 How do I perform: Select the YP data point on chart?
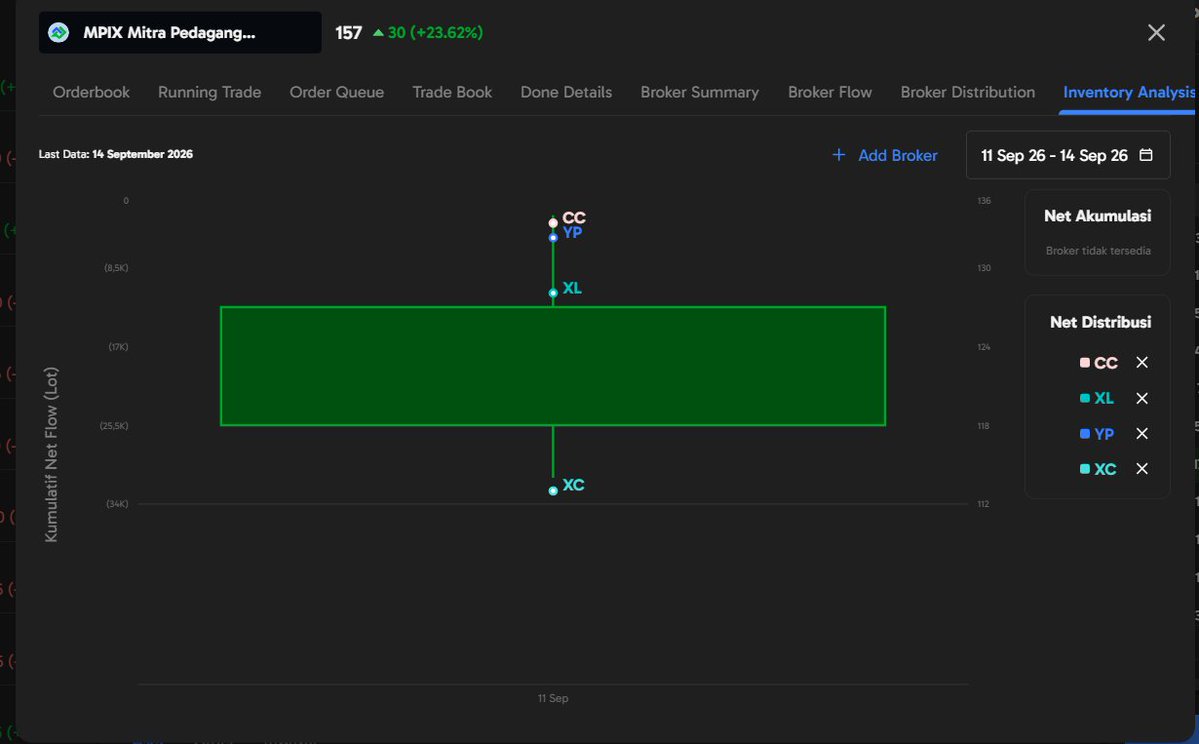coord(553,238)
